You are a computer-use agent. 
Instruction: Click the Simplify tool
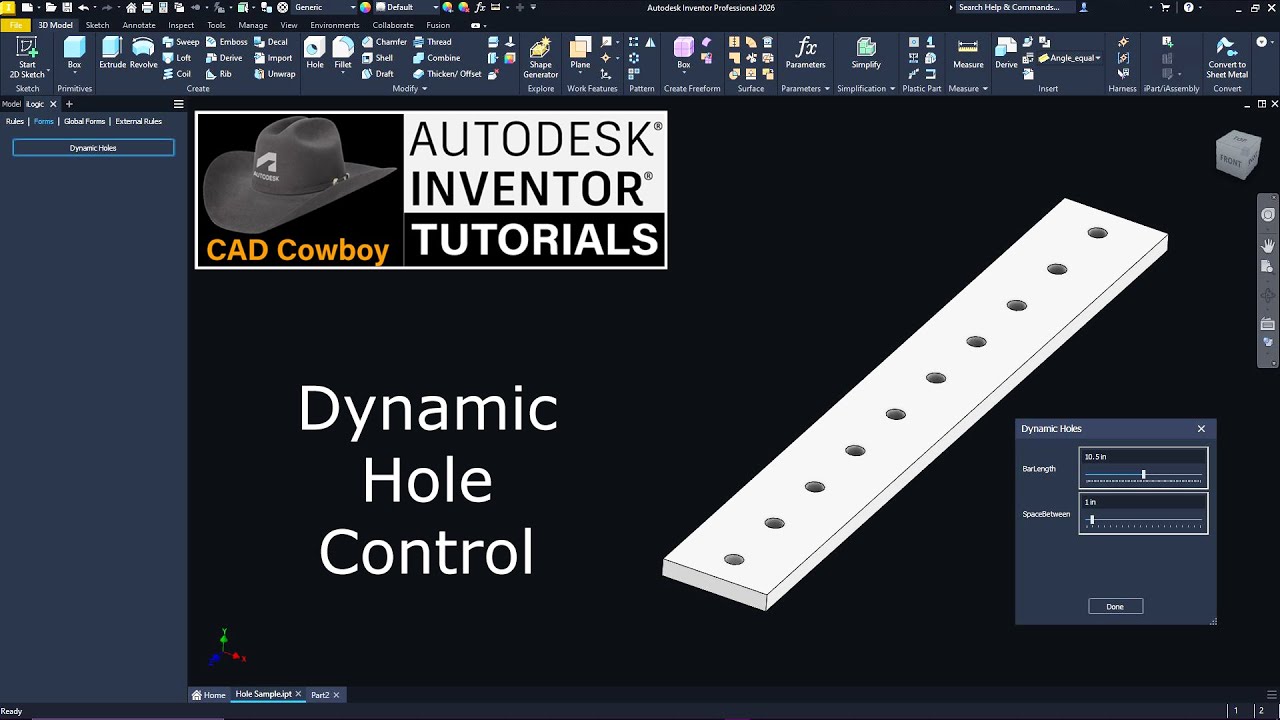point(866,55)
